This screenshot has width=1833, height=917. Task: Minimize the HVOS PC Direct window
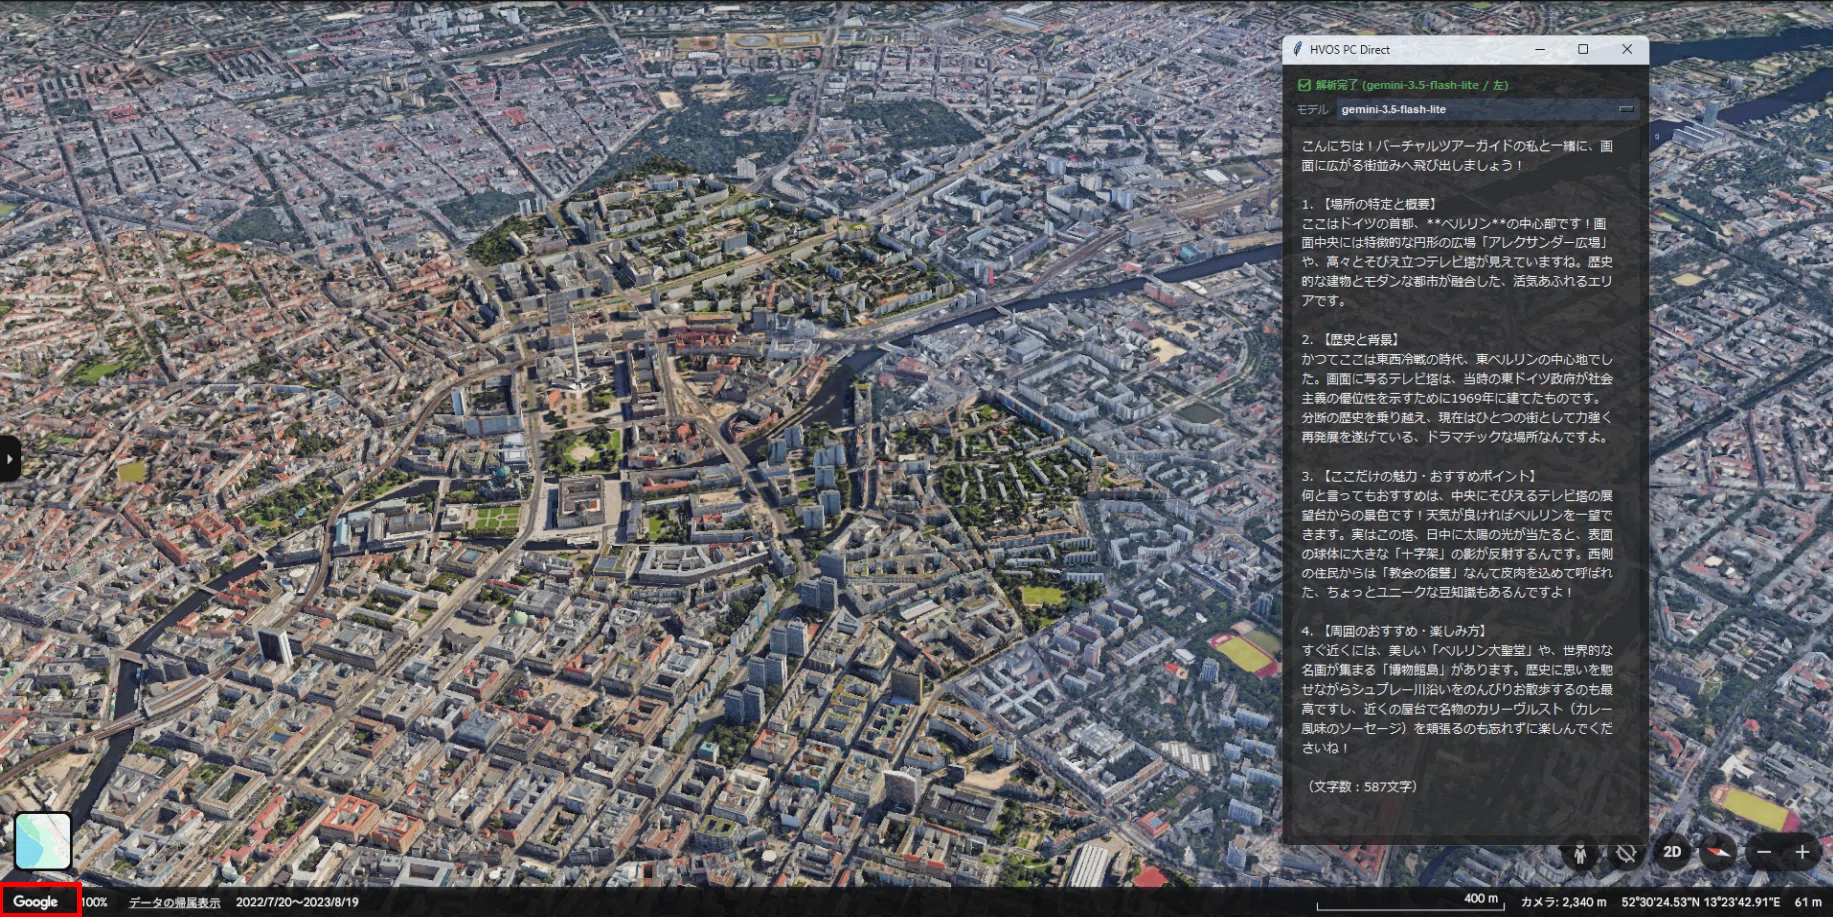[x=1540, y=49]
